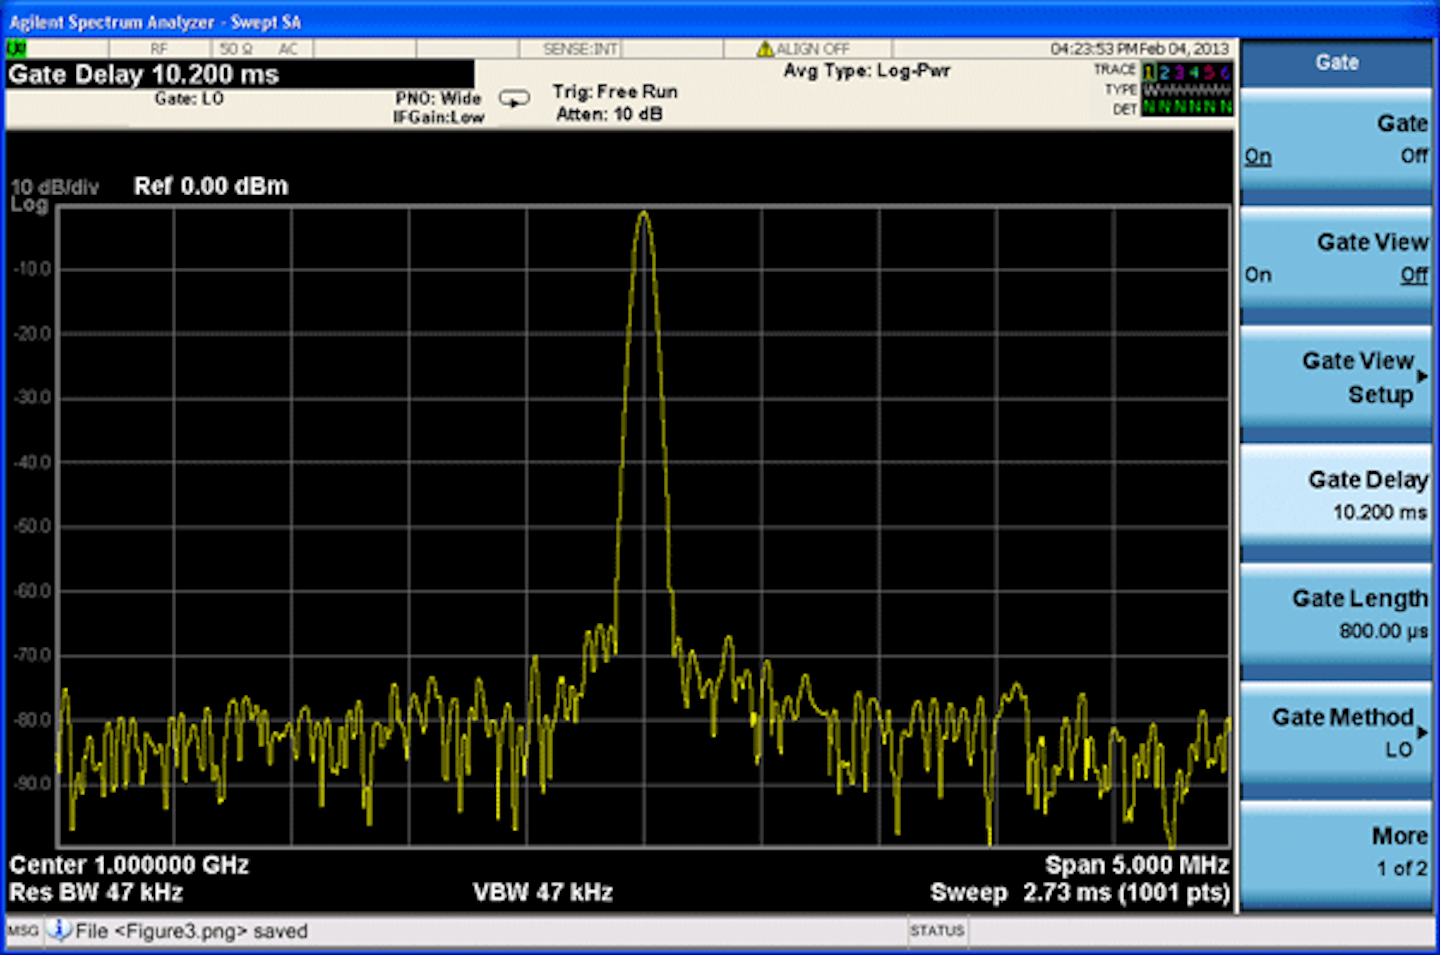Image resolution: width=1440 pixels, height=955 pixels.
Task: Select the Trace 1 number indicator
Action: coord(1148,71)
